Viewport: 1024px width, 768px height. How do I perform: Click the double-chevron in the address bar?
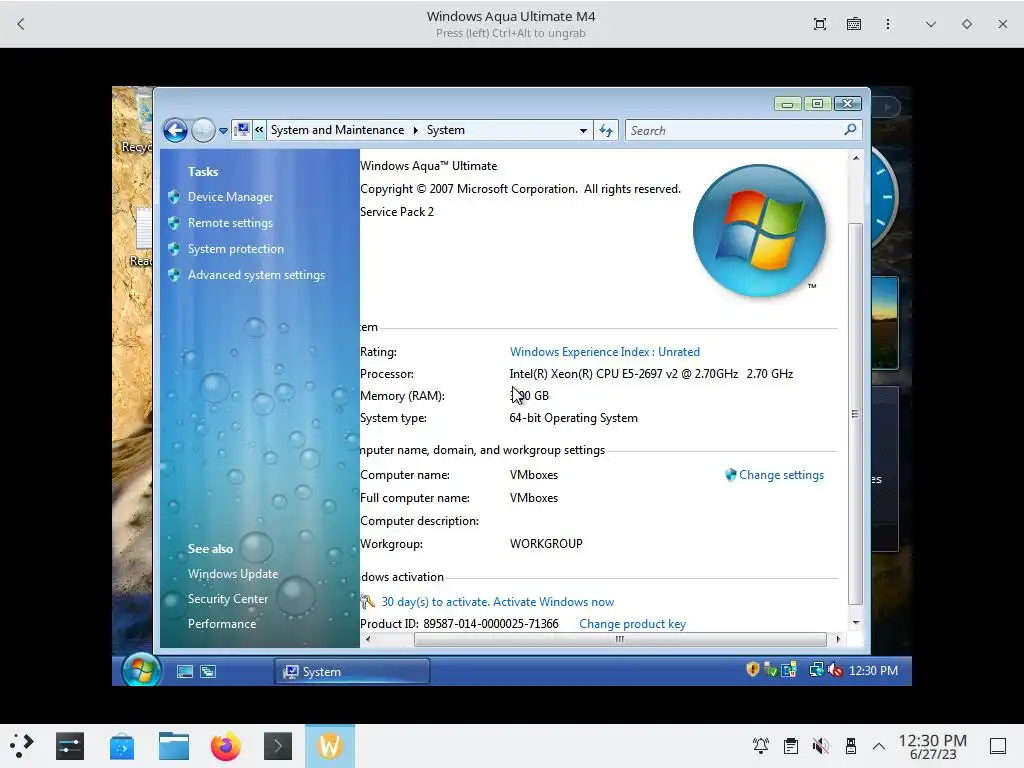[x=259, y=130]
